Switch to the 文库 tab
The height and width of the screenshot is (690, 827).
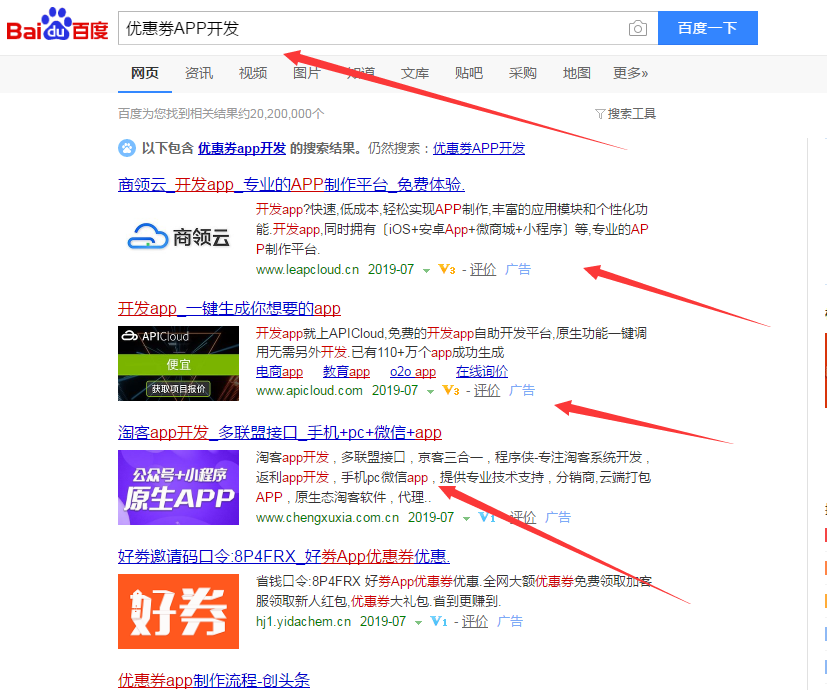point(415,73)
